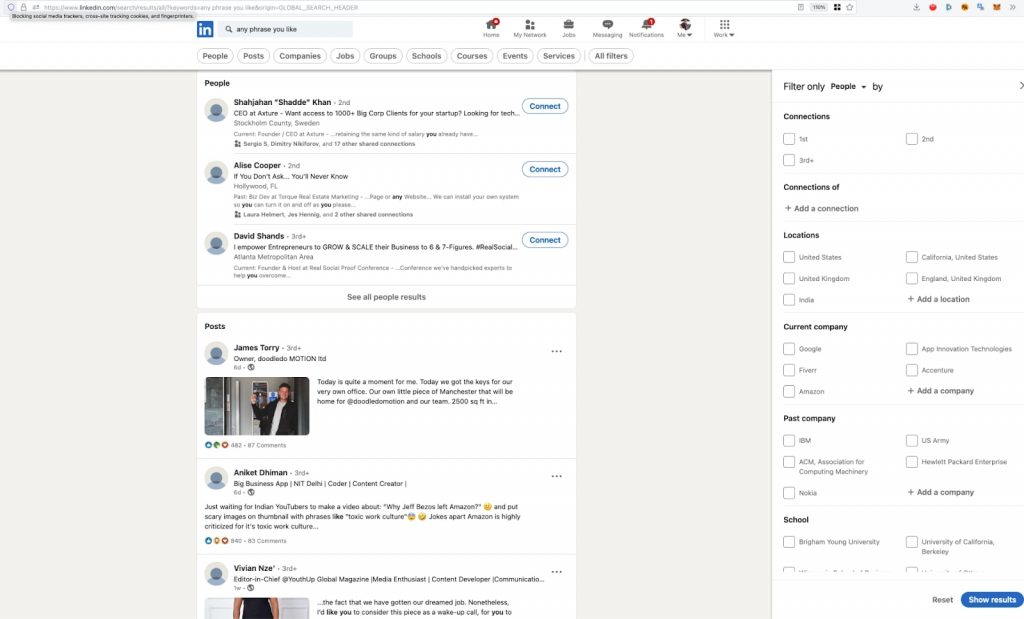Screen dimensions: 1024x619
Task: Click Vivian Nze's profile avatar
Action: click(216, 574)
